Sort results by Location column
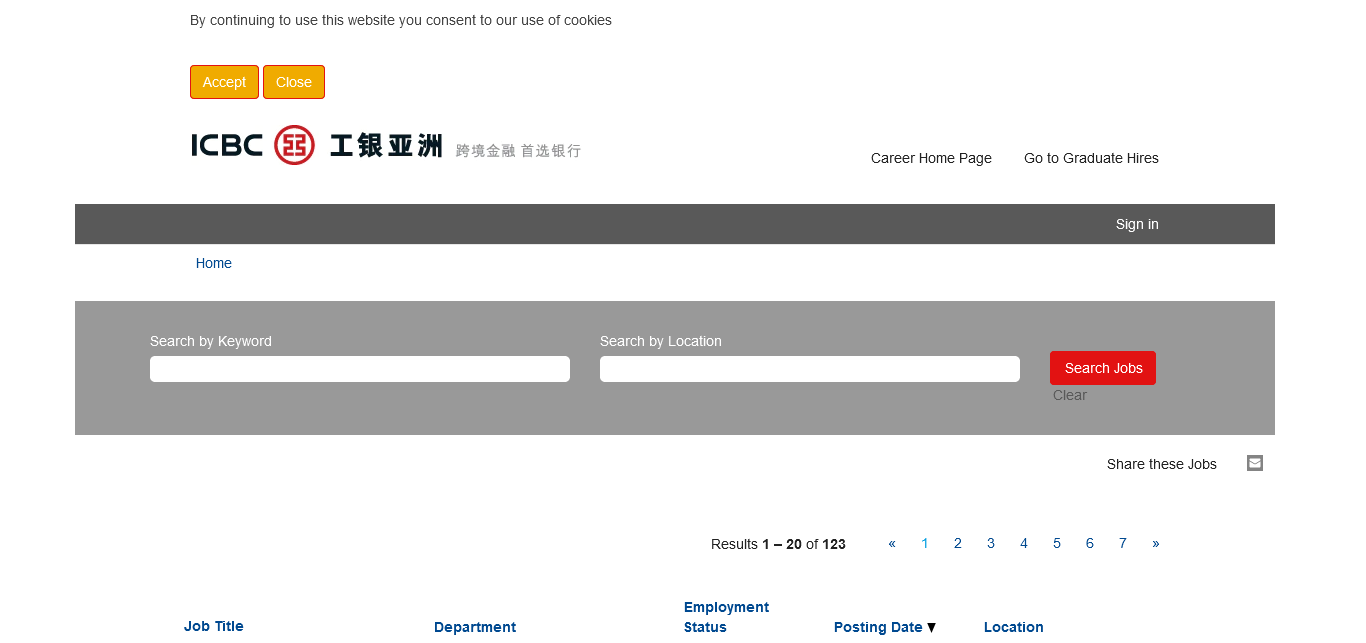1366x643 pixels. [1013, 627]
